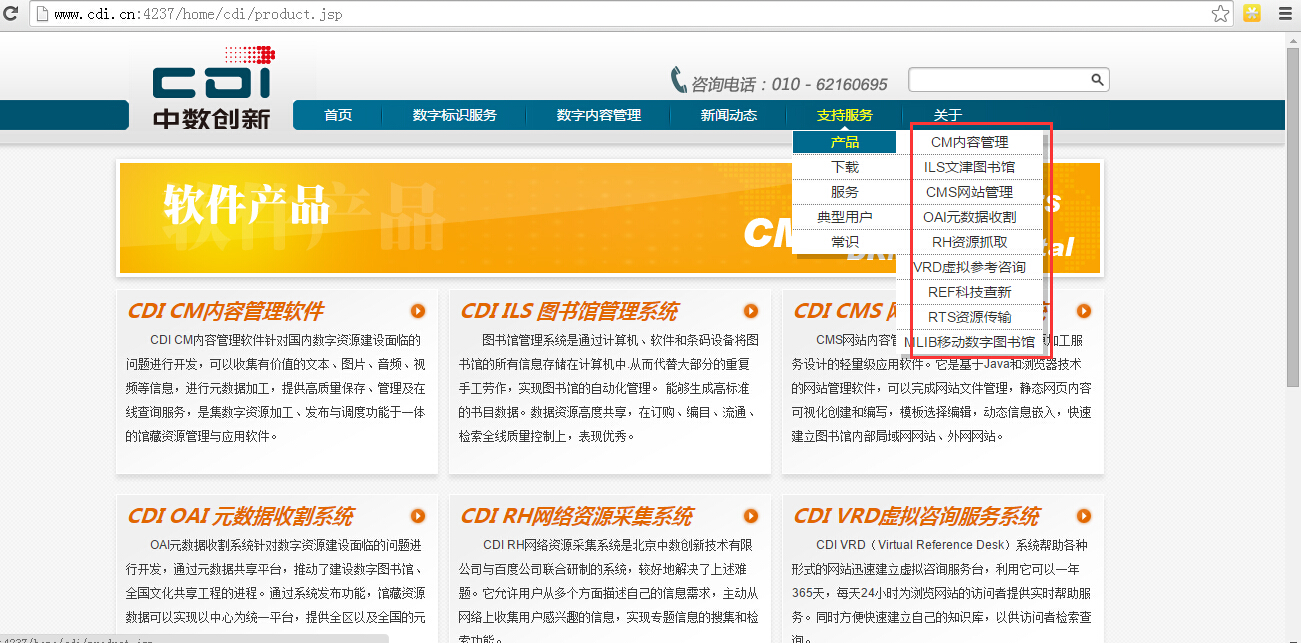
Task: Choose OAI元数据收割 in submenu
Action: pyautogui.click(x=970, y=217)
